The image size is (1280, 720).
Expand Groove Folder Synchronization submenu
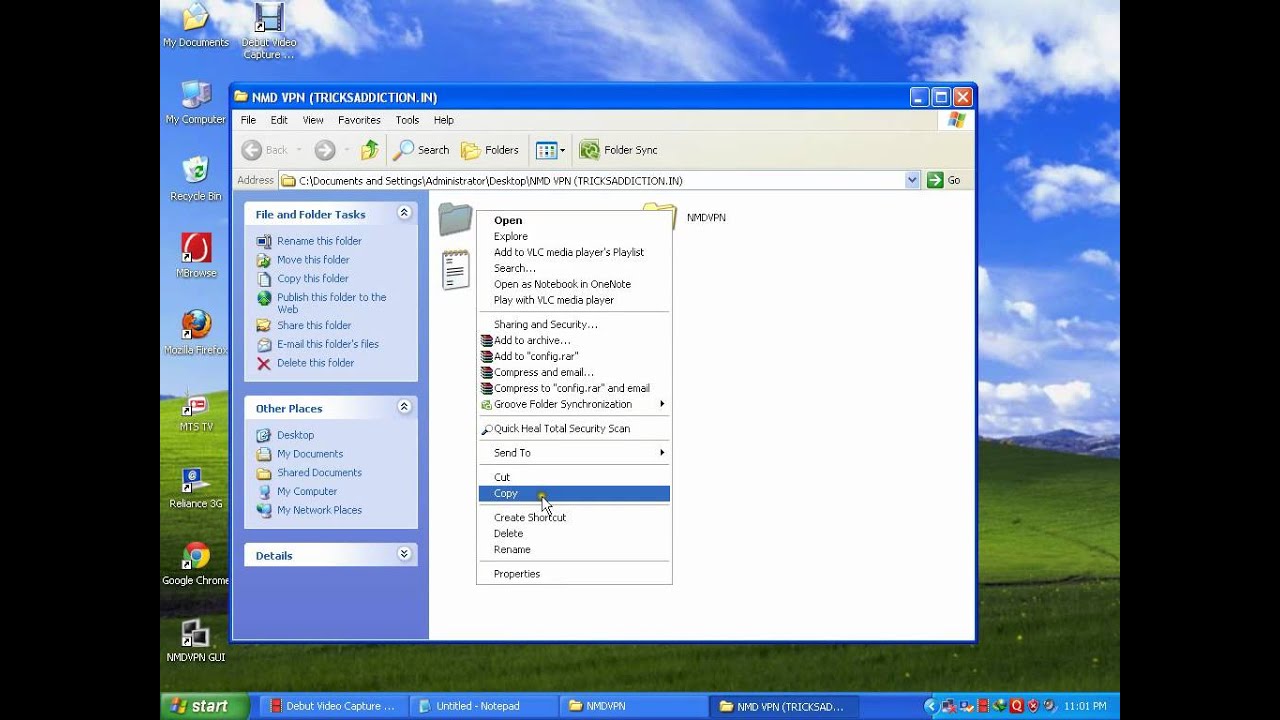(x=574, y=405)
